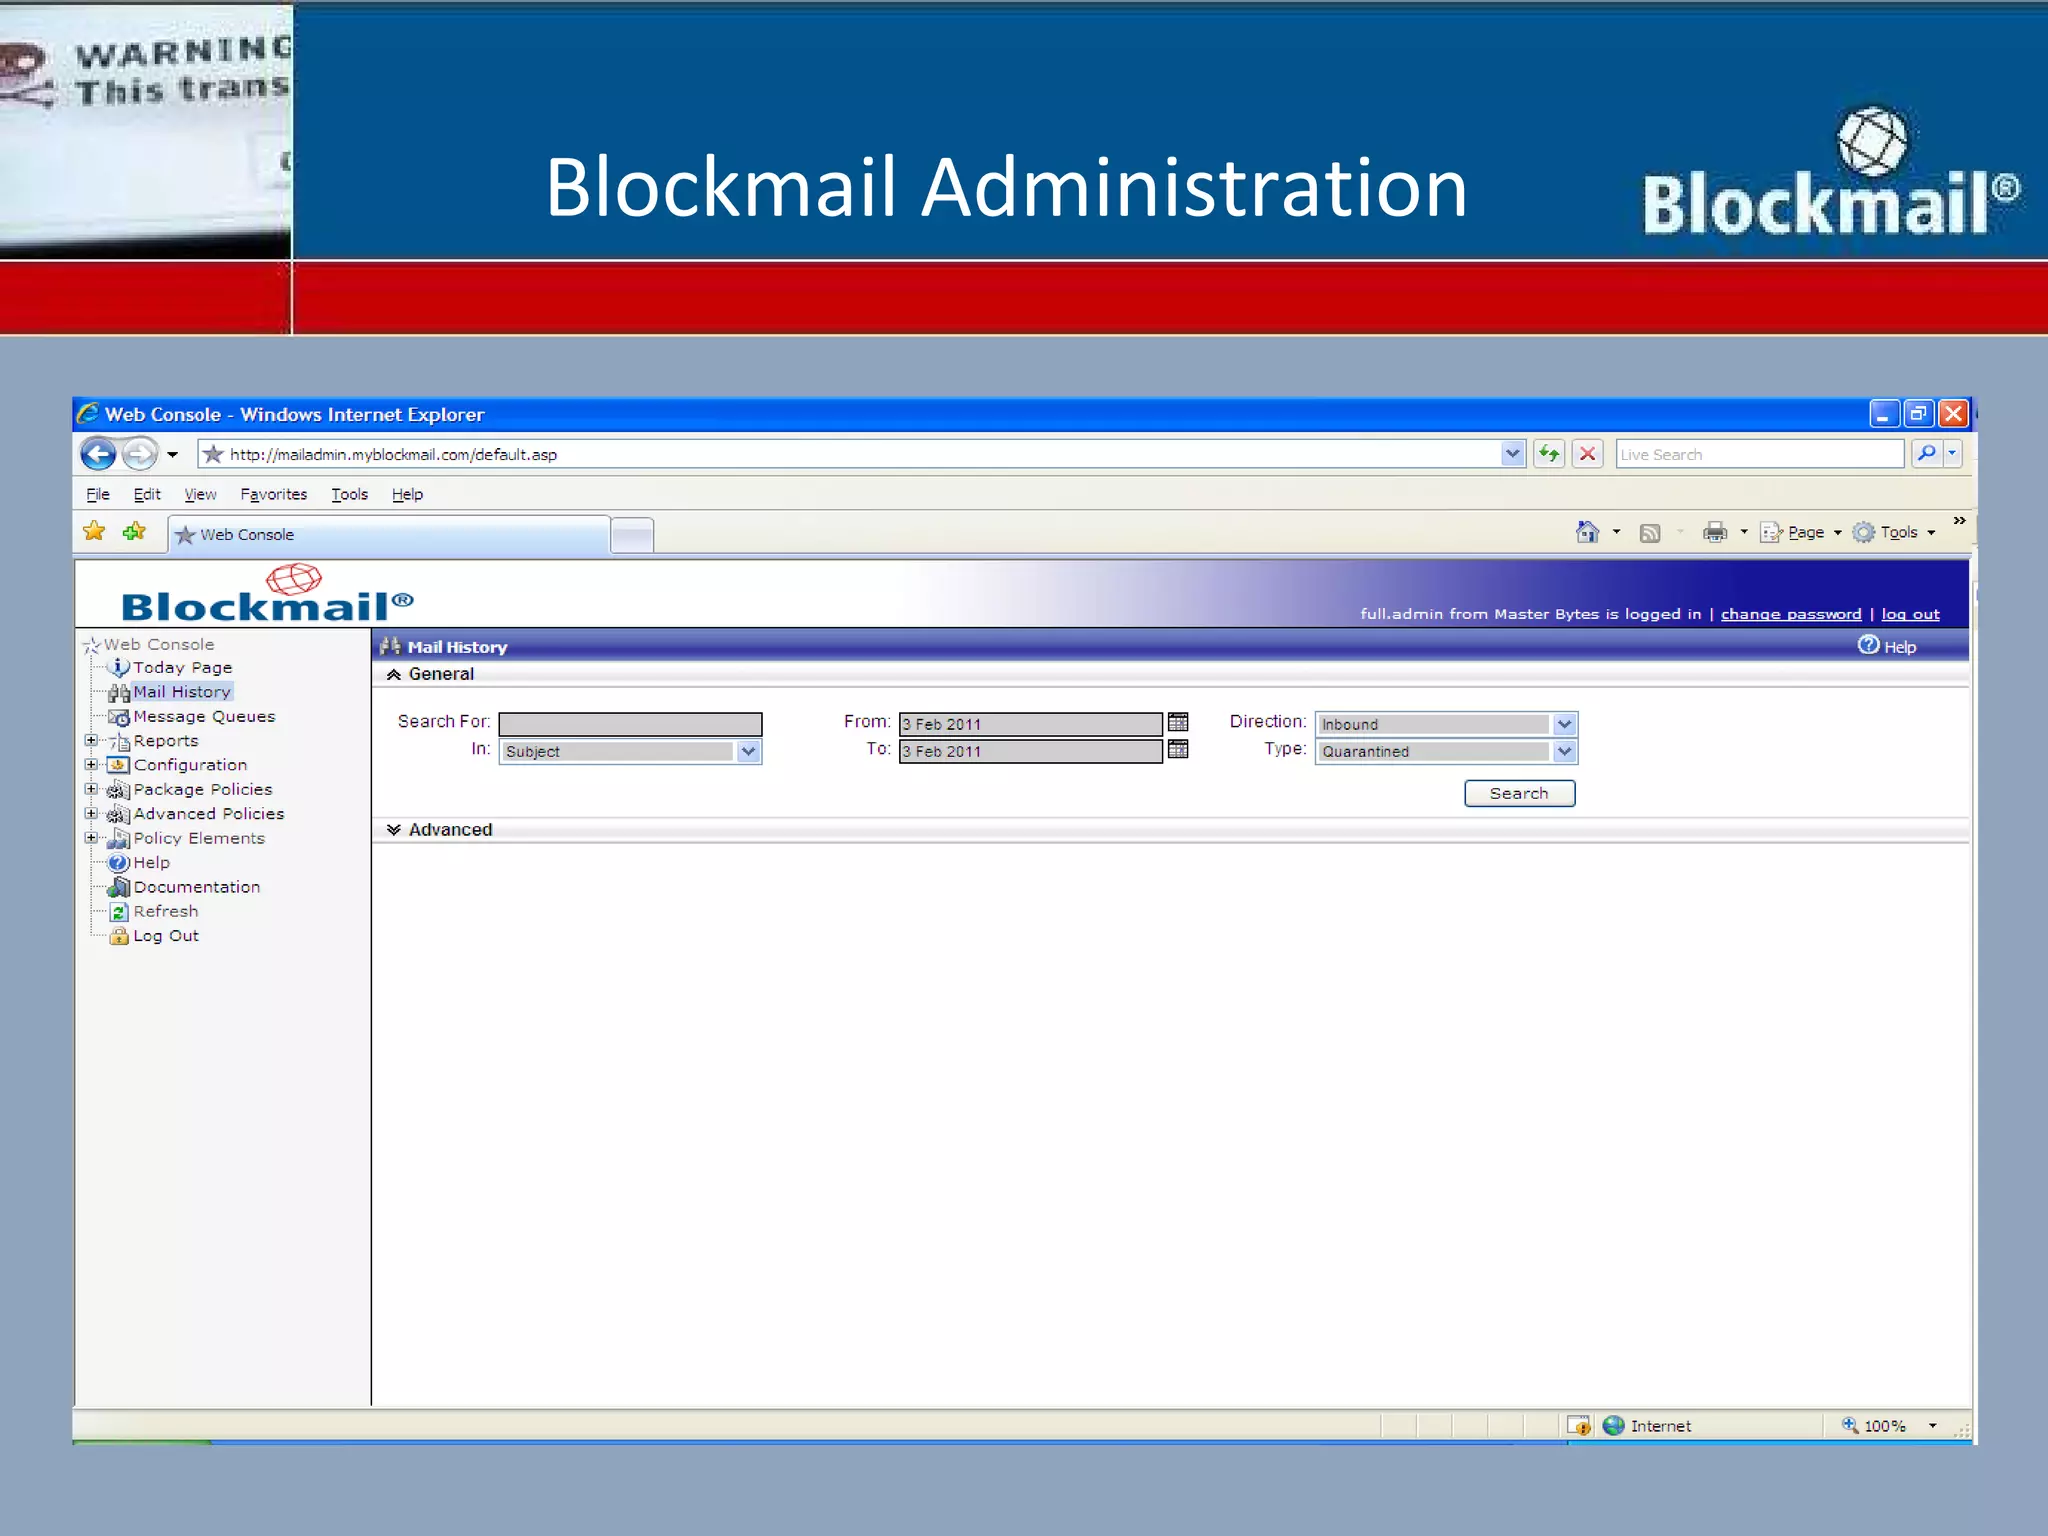This screenshot has width=2048, height=1536.
Task: Open Advanced Policies in the sidebar
Action: [209, 814]
